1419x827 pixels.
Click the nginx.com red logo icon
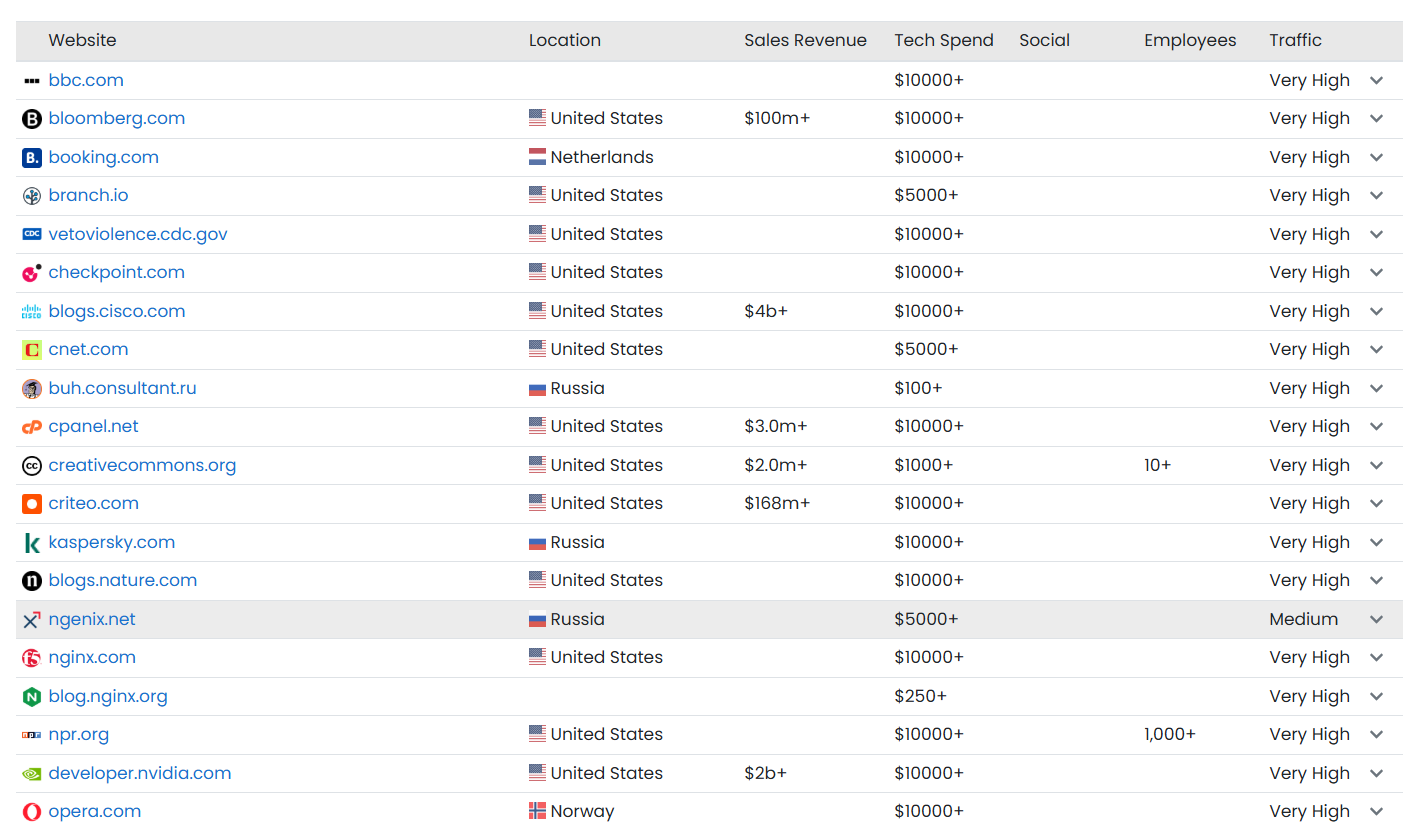pyautogui.click(x=32, y=658)
